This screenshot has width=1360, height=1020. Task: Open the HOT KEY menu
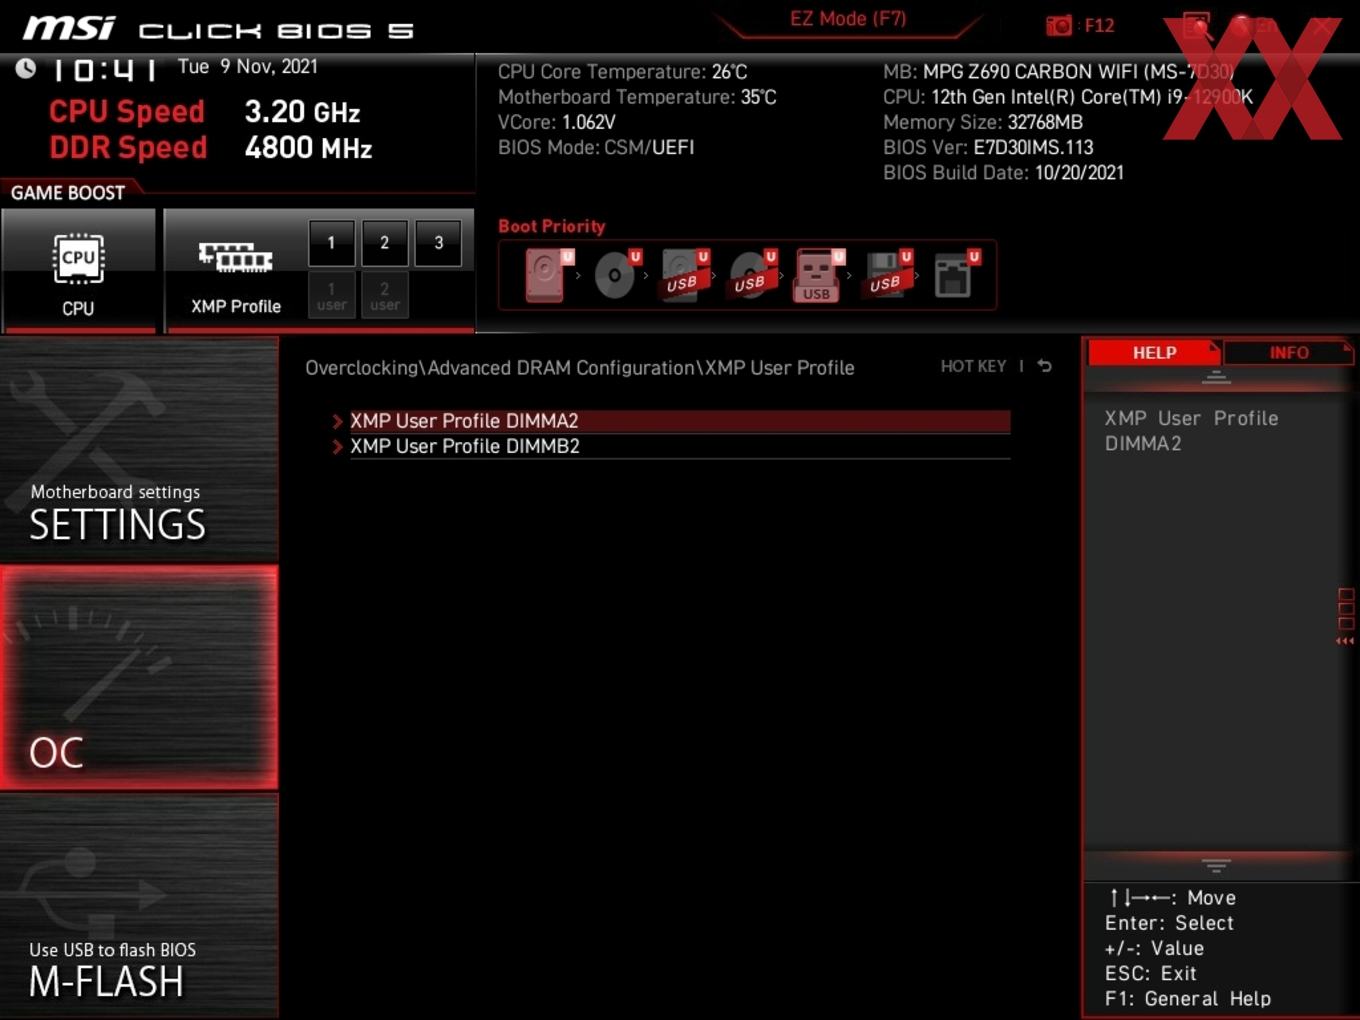[973, 367]
